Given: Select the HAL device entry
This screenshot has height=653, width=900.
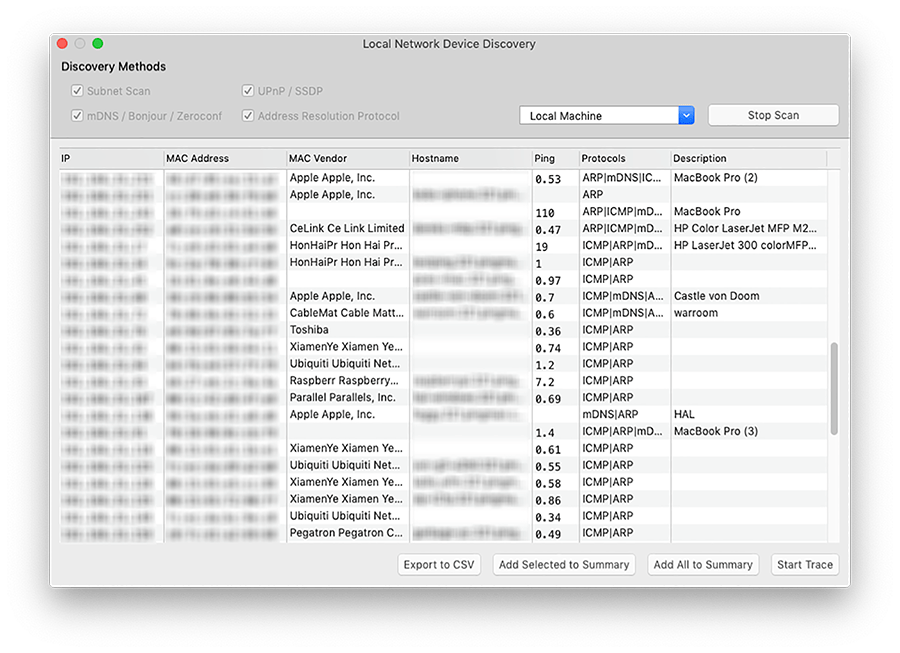Looking at the screenshot, I should click(x=690, y=414).
